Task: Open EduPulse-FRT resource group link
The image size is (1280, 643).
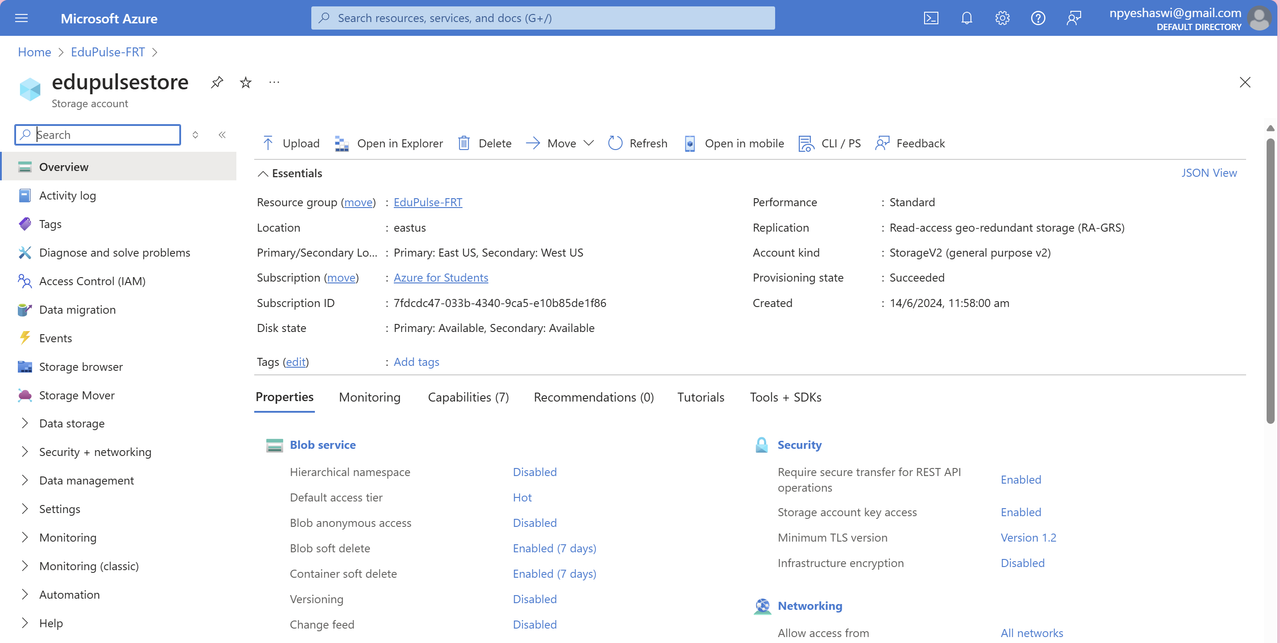Action: (428, 202)
